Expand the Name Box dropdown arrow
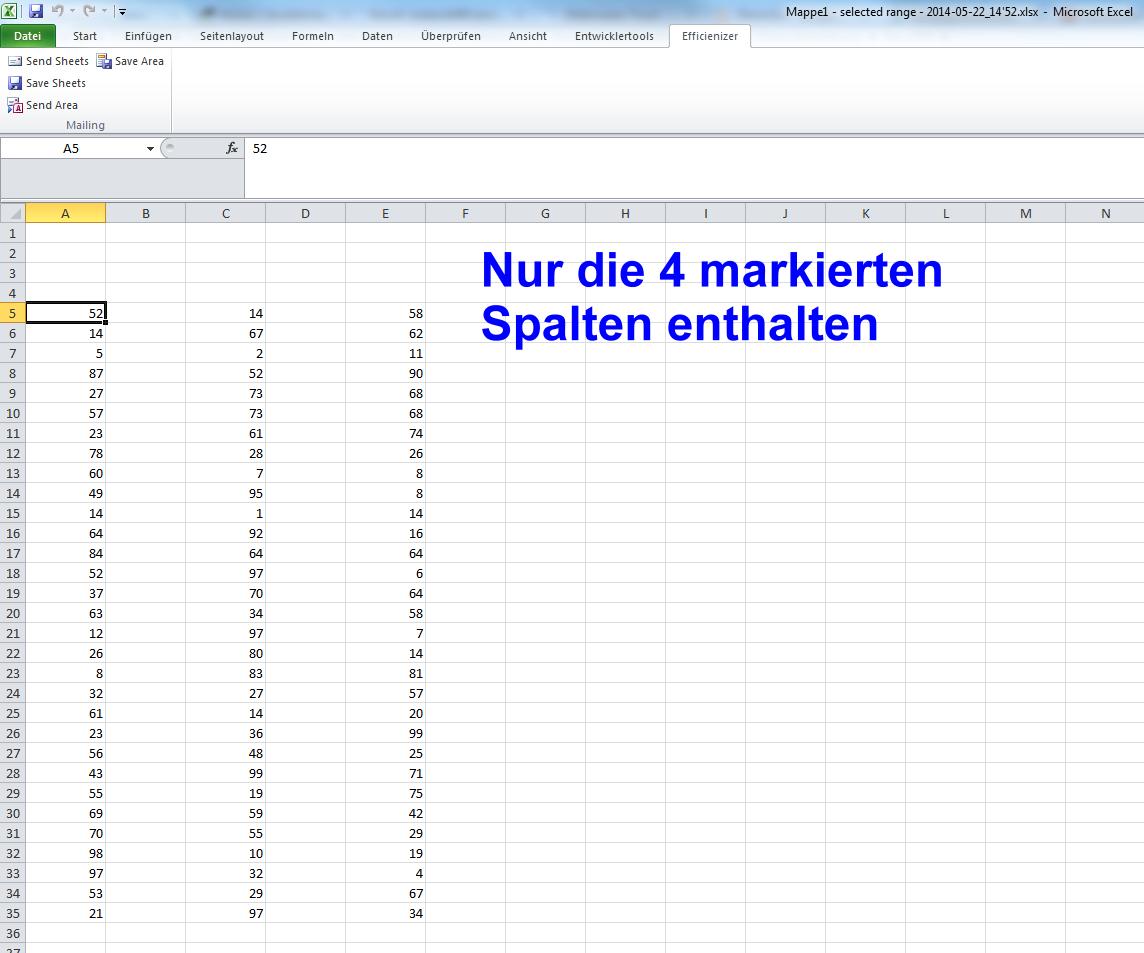The image size is (1144, 953). coord(150,148)
